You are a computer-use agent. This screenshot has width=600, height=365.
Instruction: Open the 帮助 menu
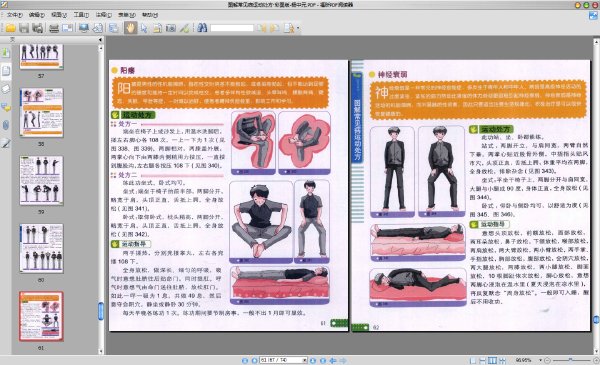[150, 15]
